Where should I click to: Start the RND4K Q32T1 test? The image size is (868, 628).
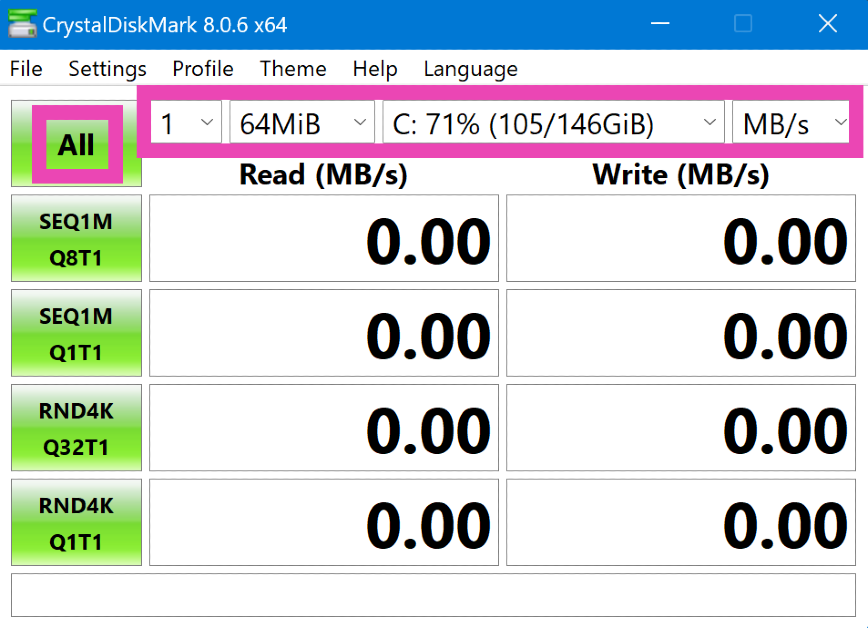(x=76, y=428)
